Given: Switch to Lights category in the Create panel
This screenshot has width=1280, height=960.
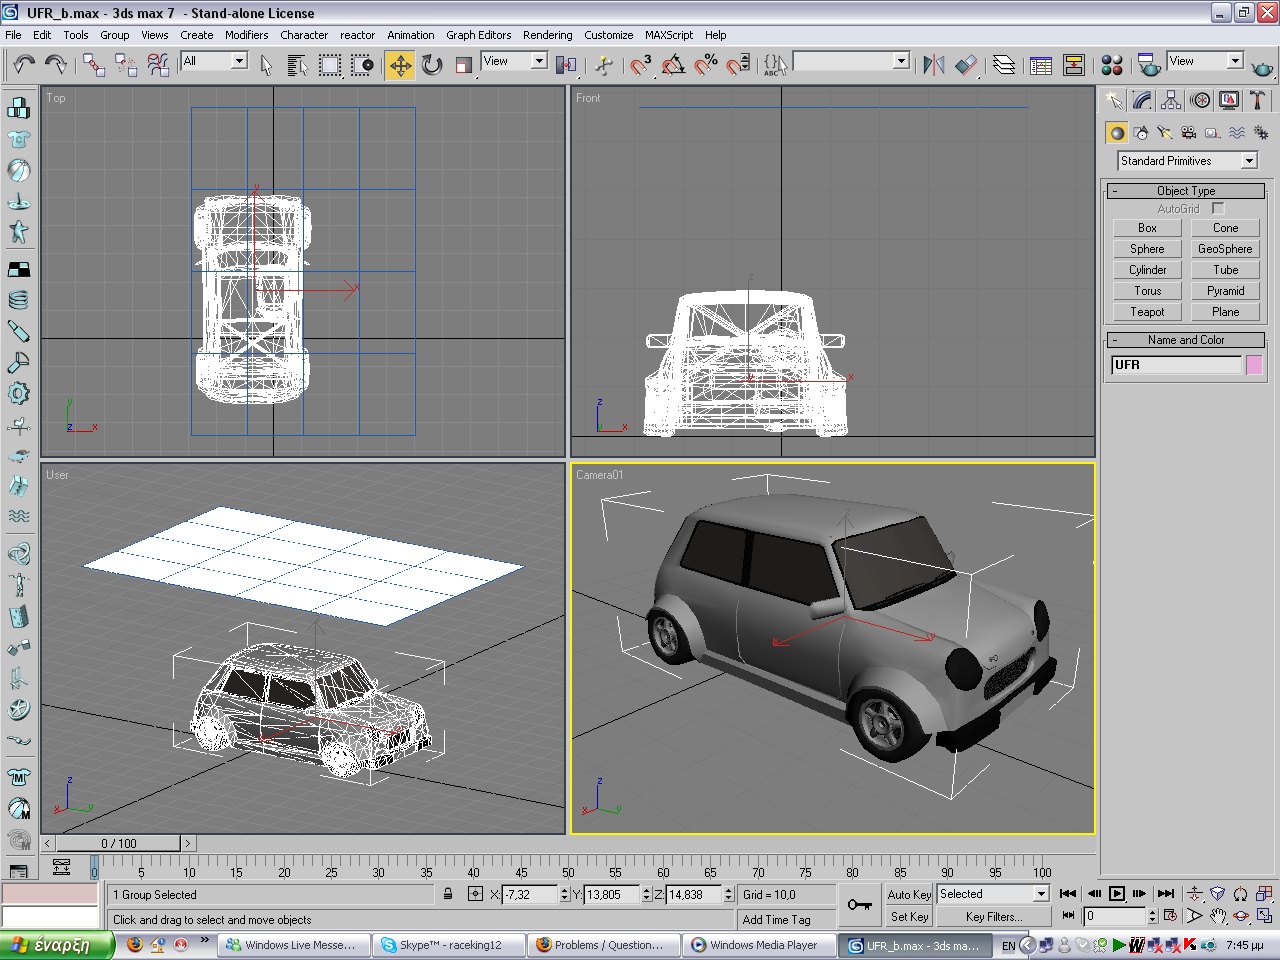Looking at the screenshot, I should (x=1164, y=132).
